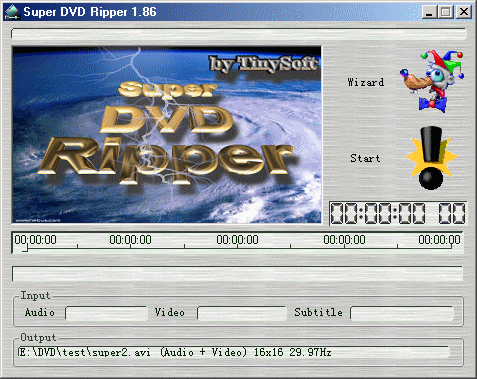
Task: Click the second 00:00:00 timeline marker
Action: coord(130,240)
